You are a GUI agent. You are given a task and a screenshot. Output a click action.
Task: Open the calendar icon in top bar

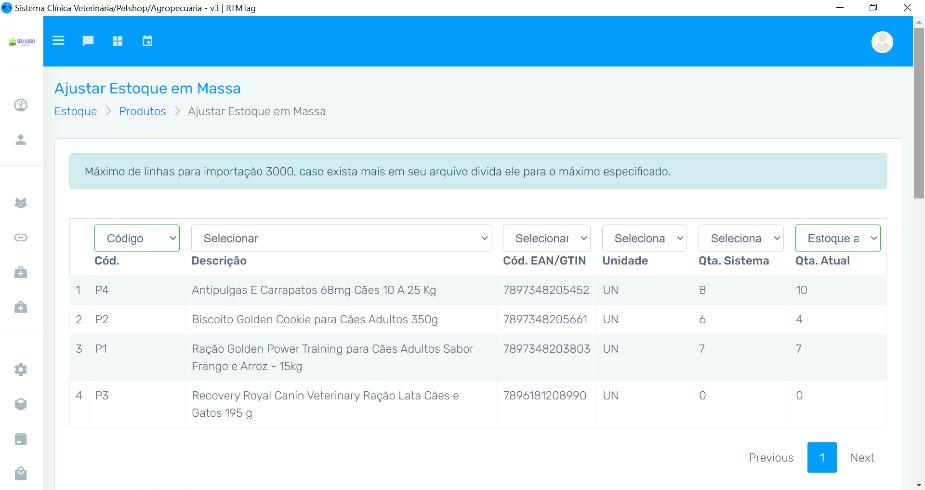(147, 41)
